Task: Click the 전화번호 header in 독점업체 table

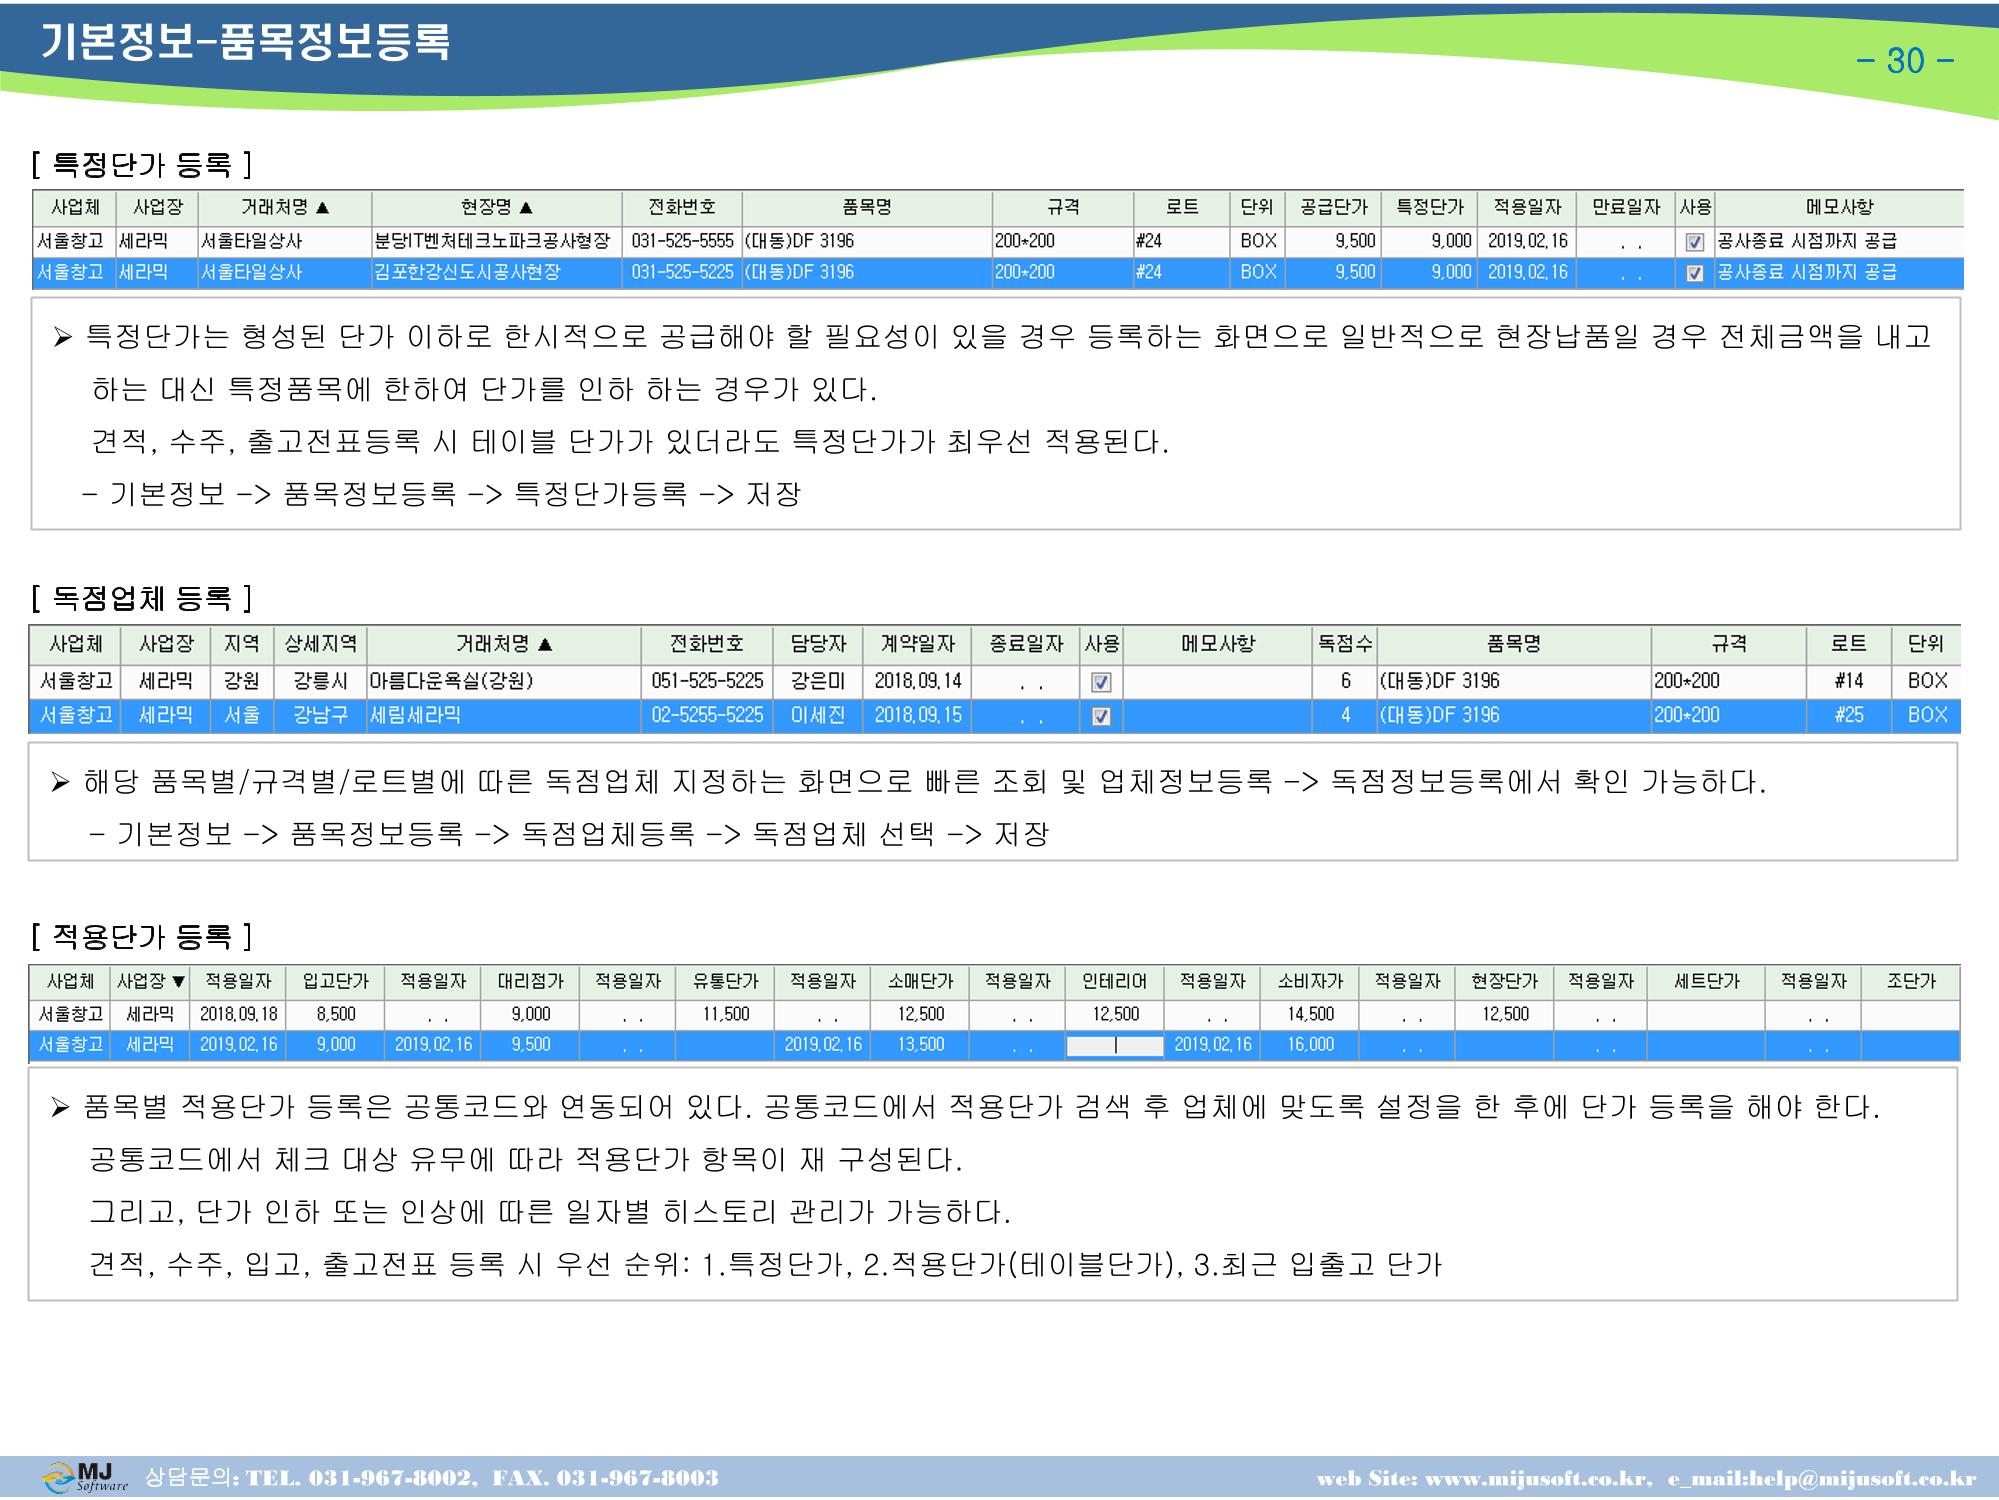Action: pos(707,644)
